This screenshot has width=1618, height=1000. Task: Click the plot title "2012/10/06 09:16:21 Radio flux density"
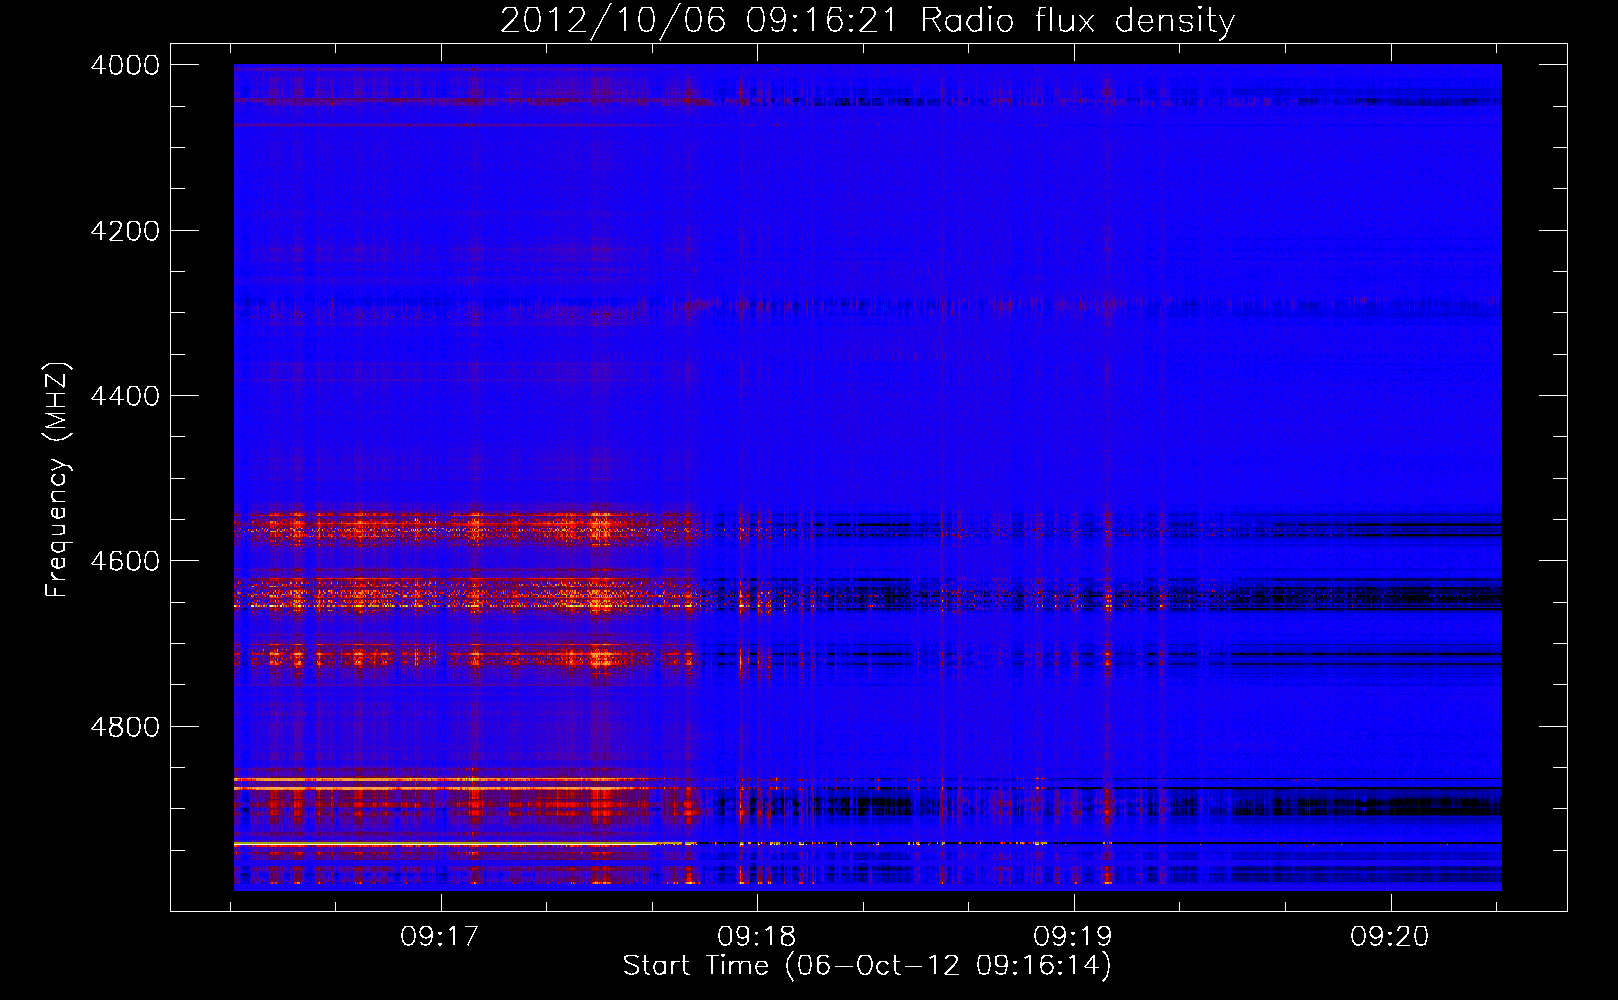pyautogui.click(x=867, y=20)
